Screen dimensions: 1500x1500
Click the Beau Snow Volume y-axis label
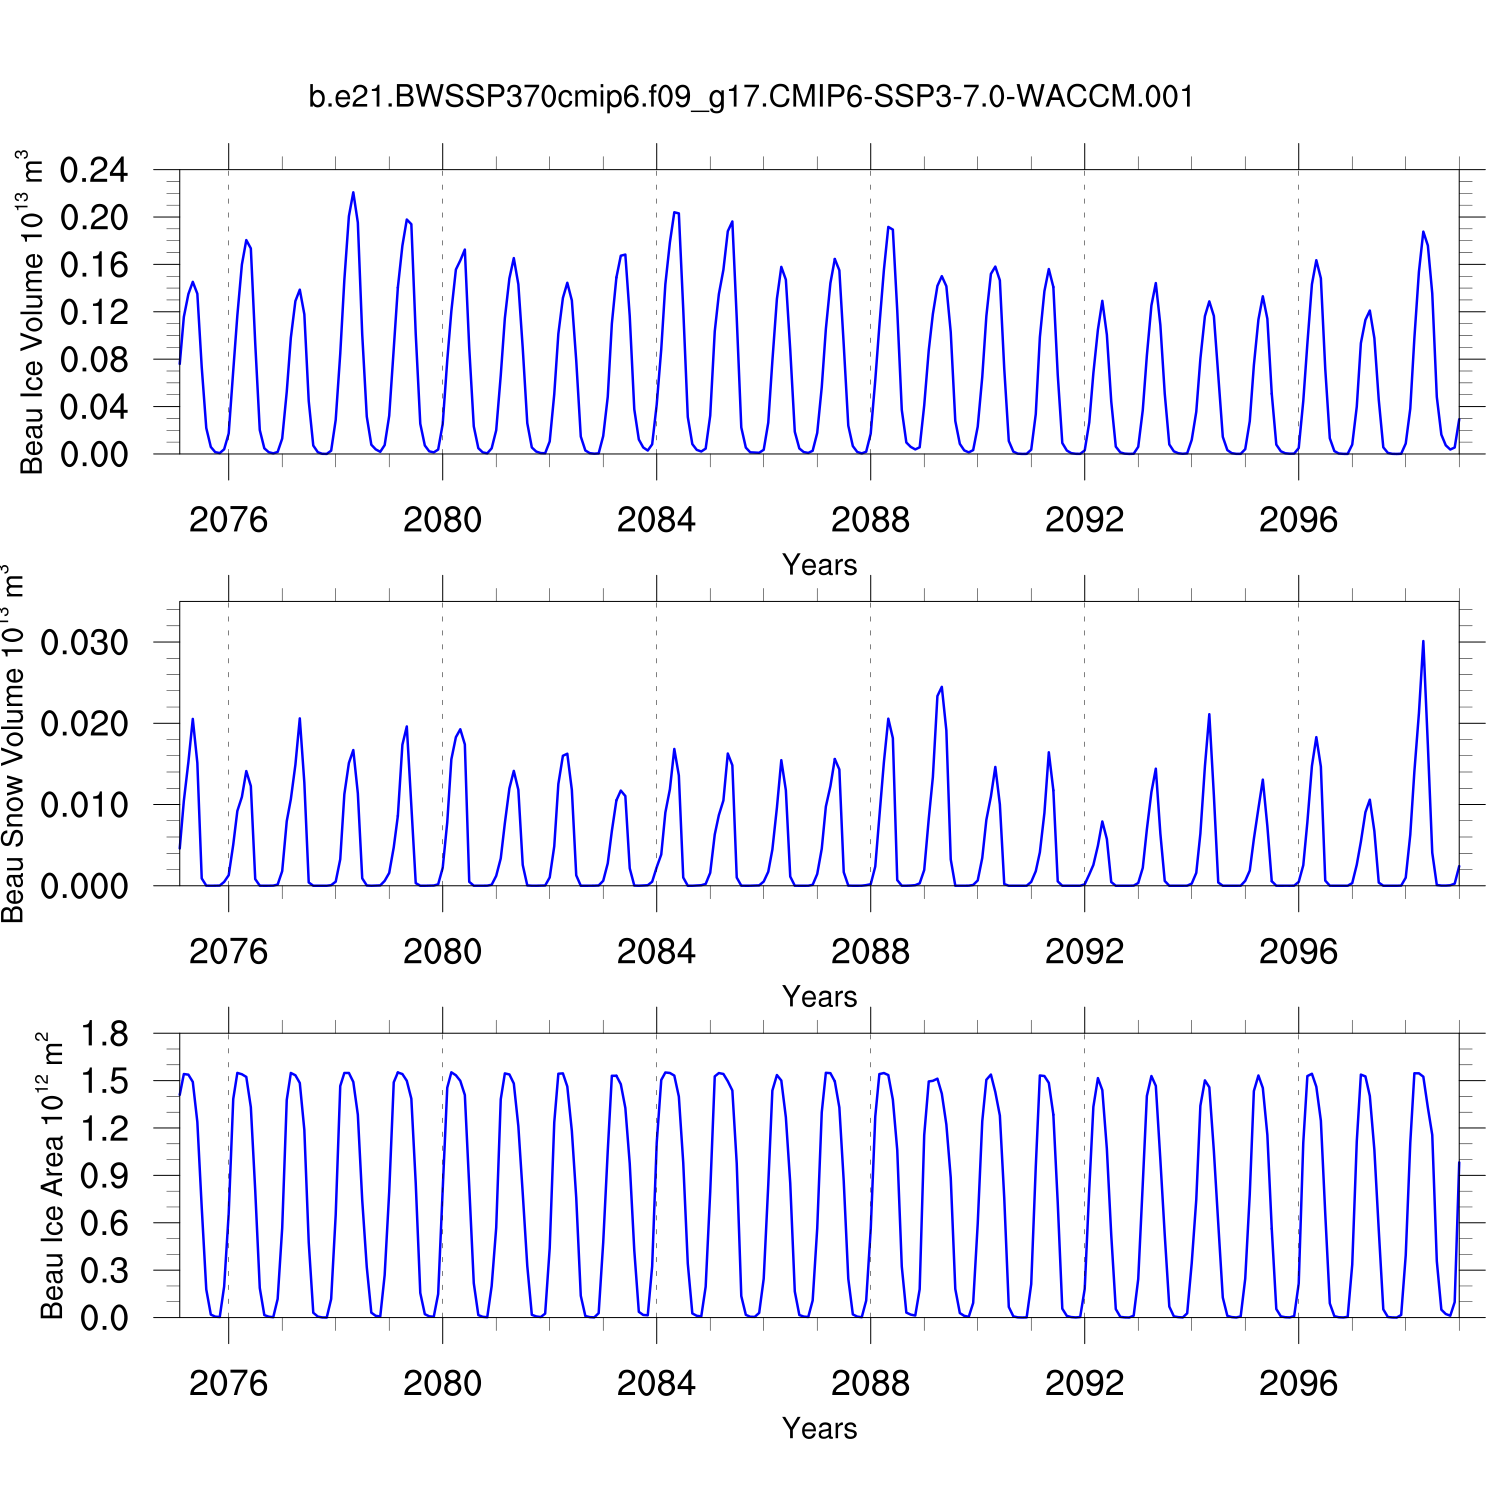13,744
